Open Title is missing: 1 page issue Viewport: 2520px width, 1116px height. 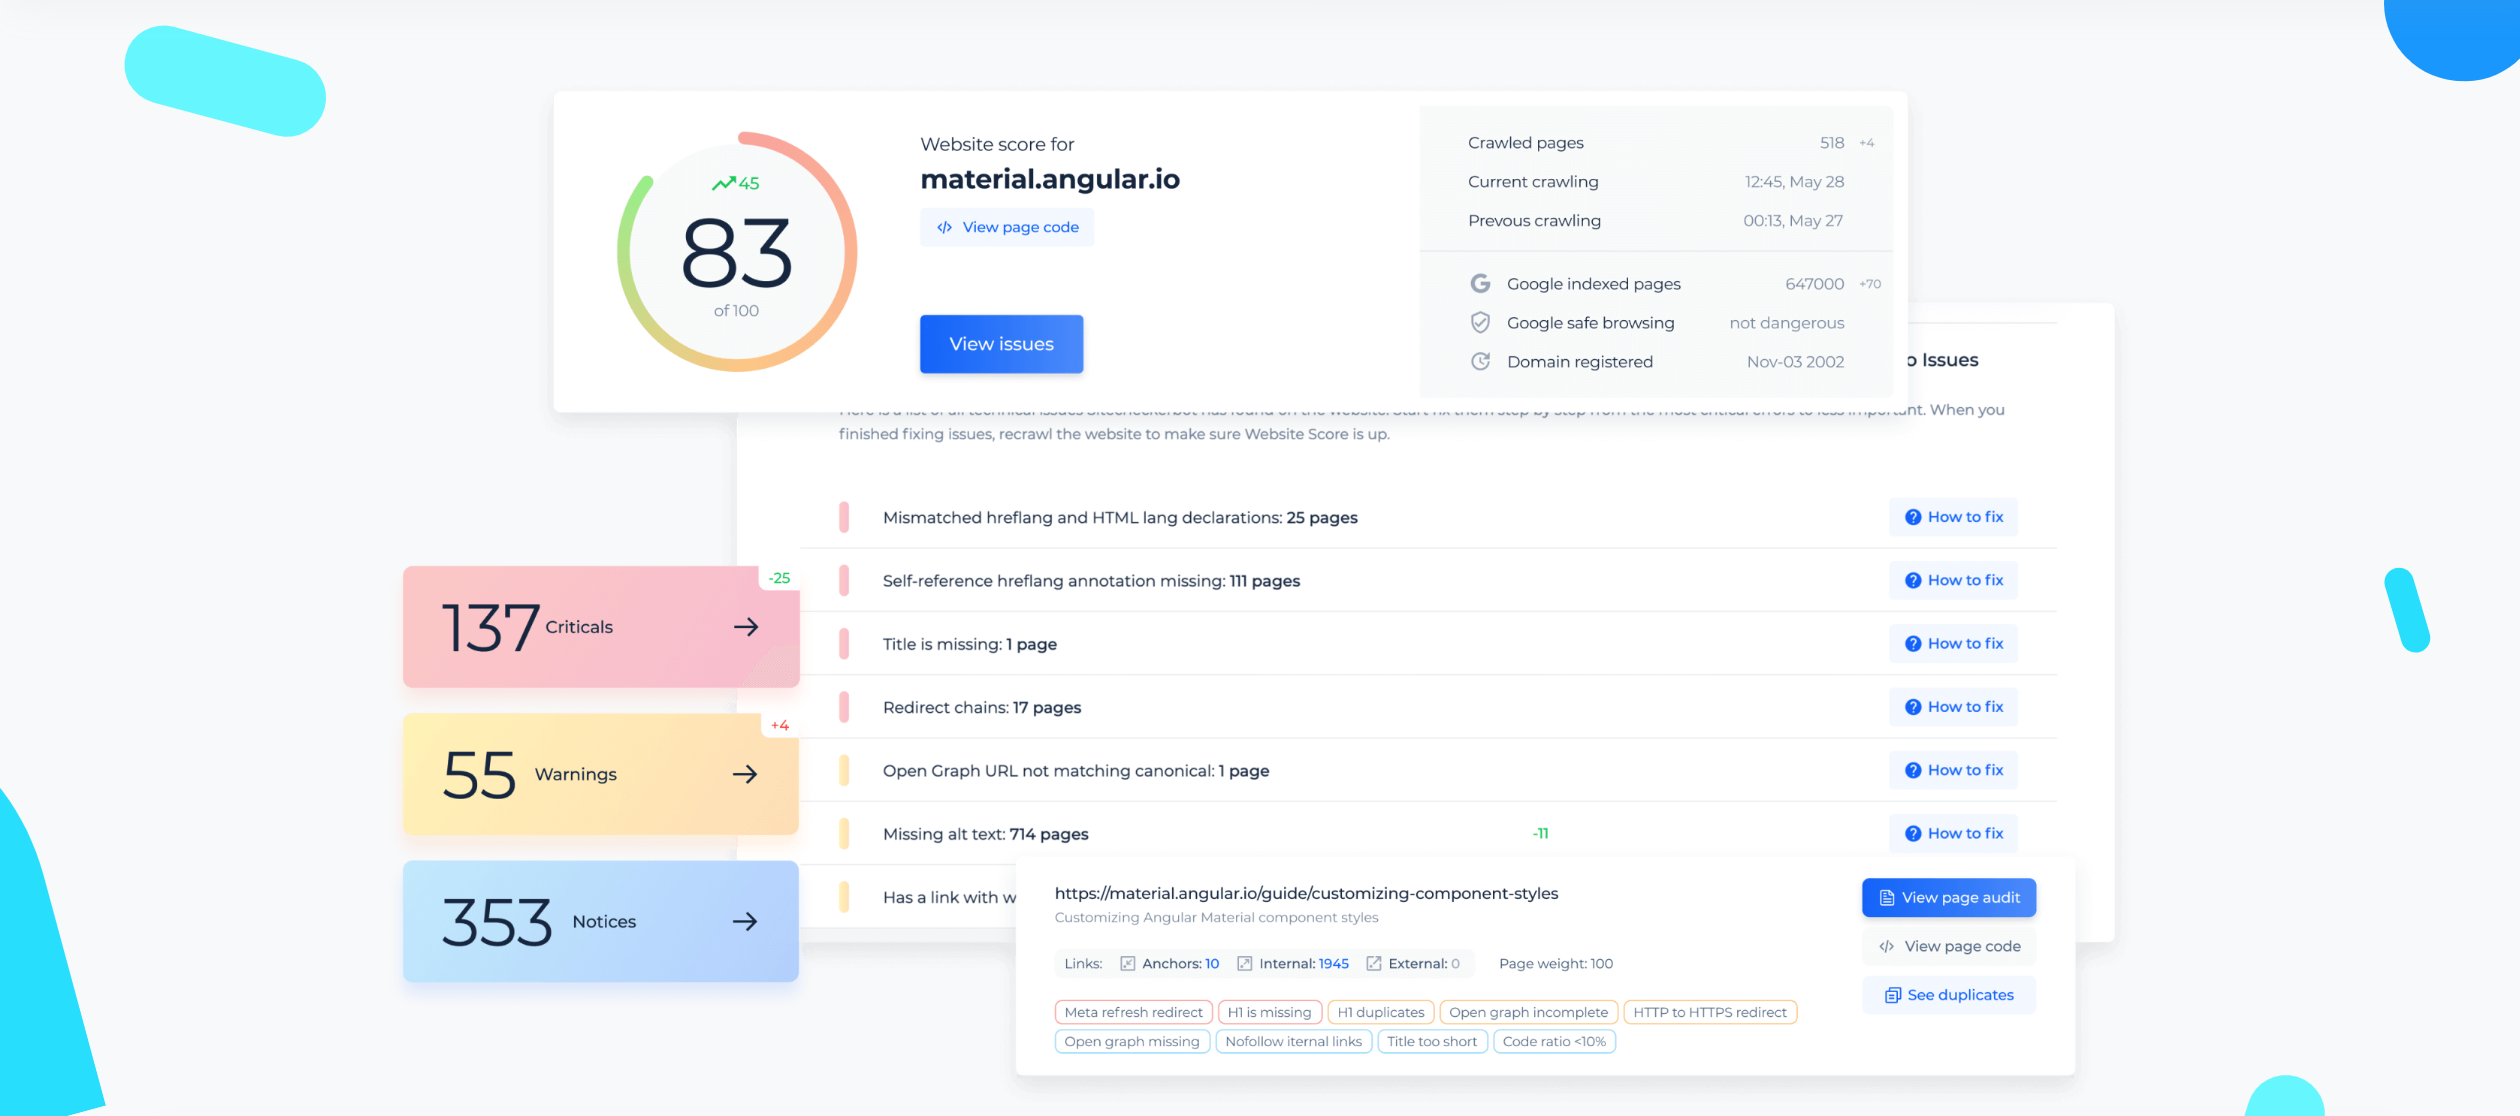click(x=969, y=643)
